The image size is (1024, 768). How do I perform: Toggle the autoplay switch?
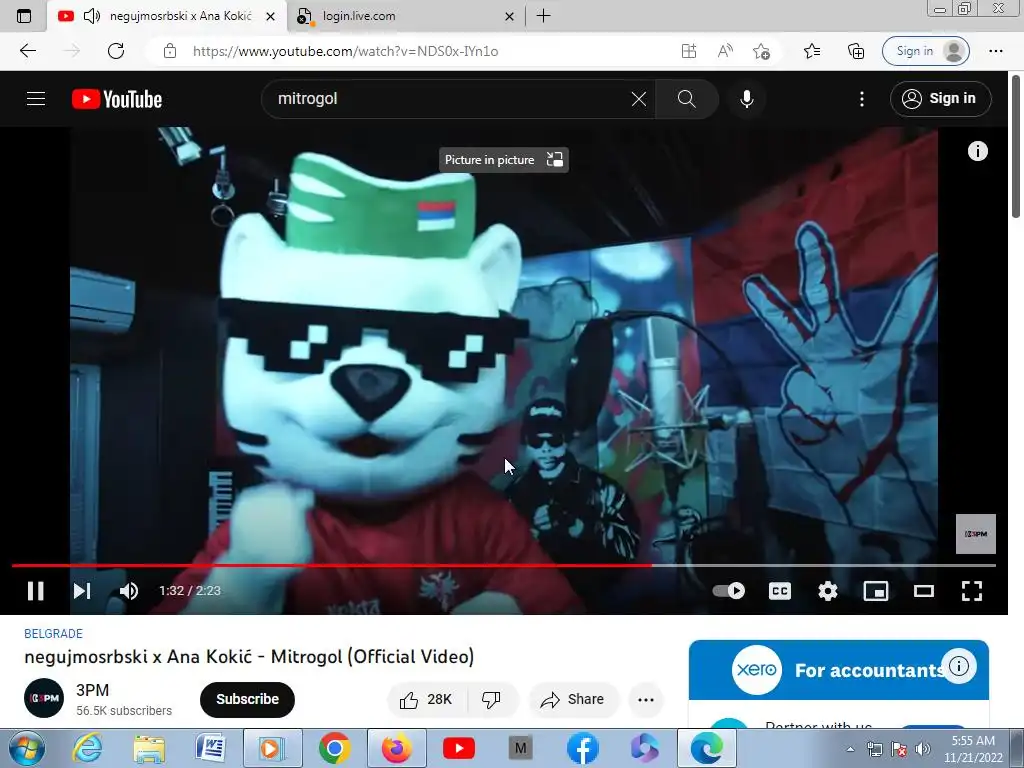(x=729, y=591)
